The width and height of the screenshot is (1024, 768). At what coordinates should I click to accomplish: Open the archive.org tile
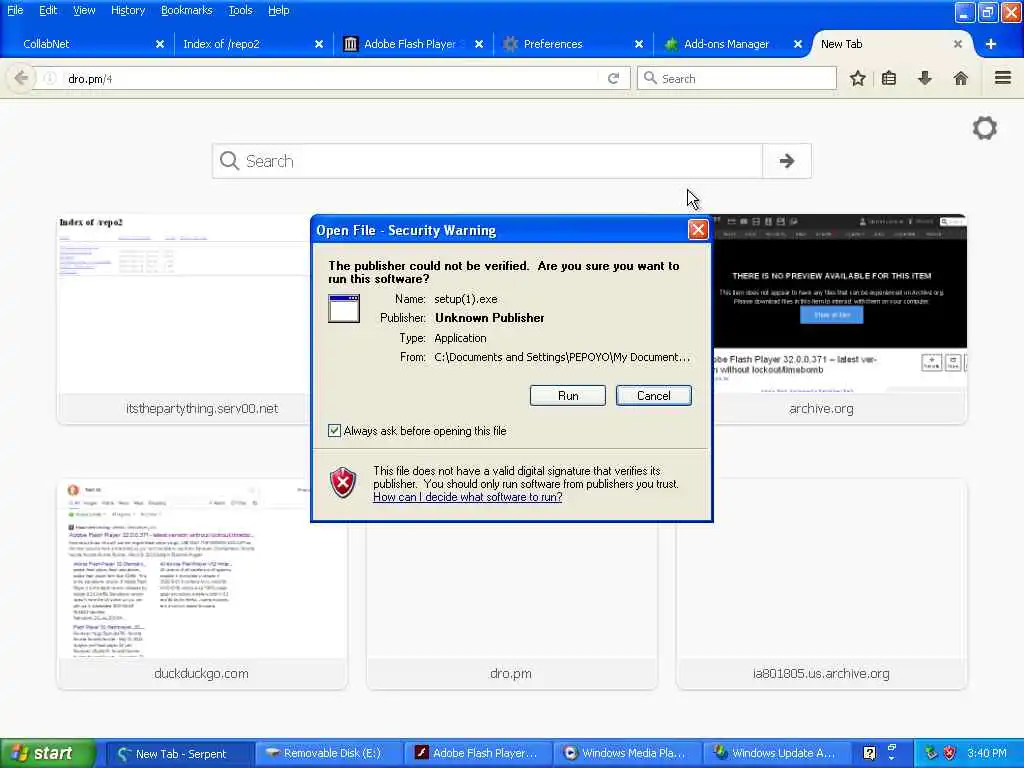pos(839,319)
